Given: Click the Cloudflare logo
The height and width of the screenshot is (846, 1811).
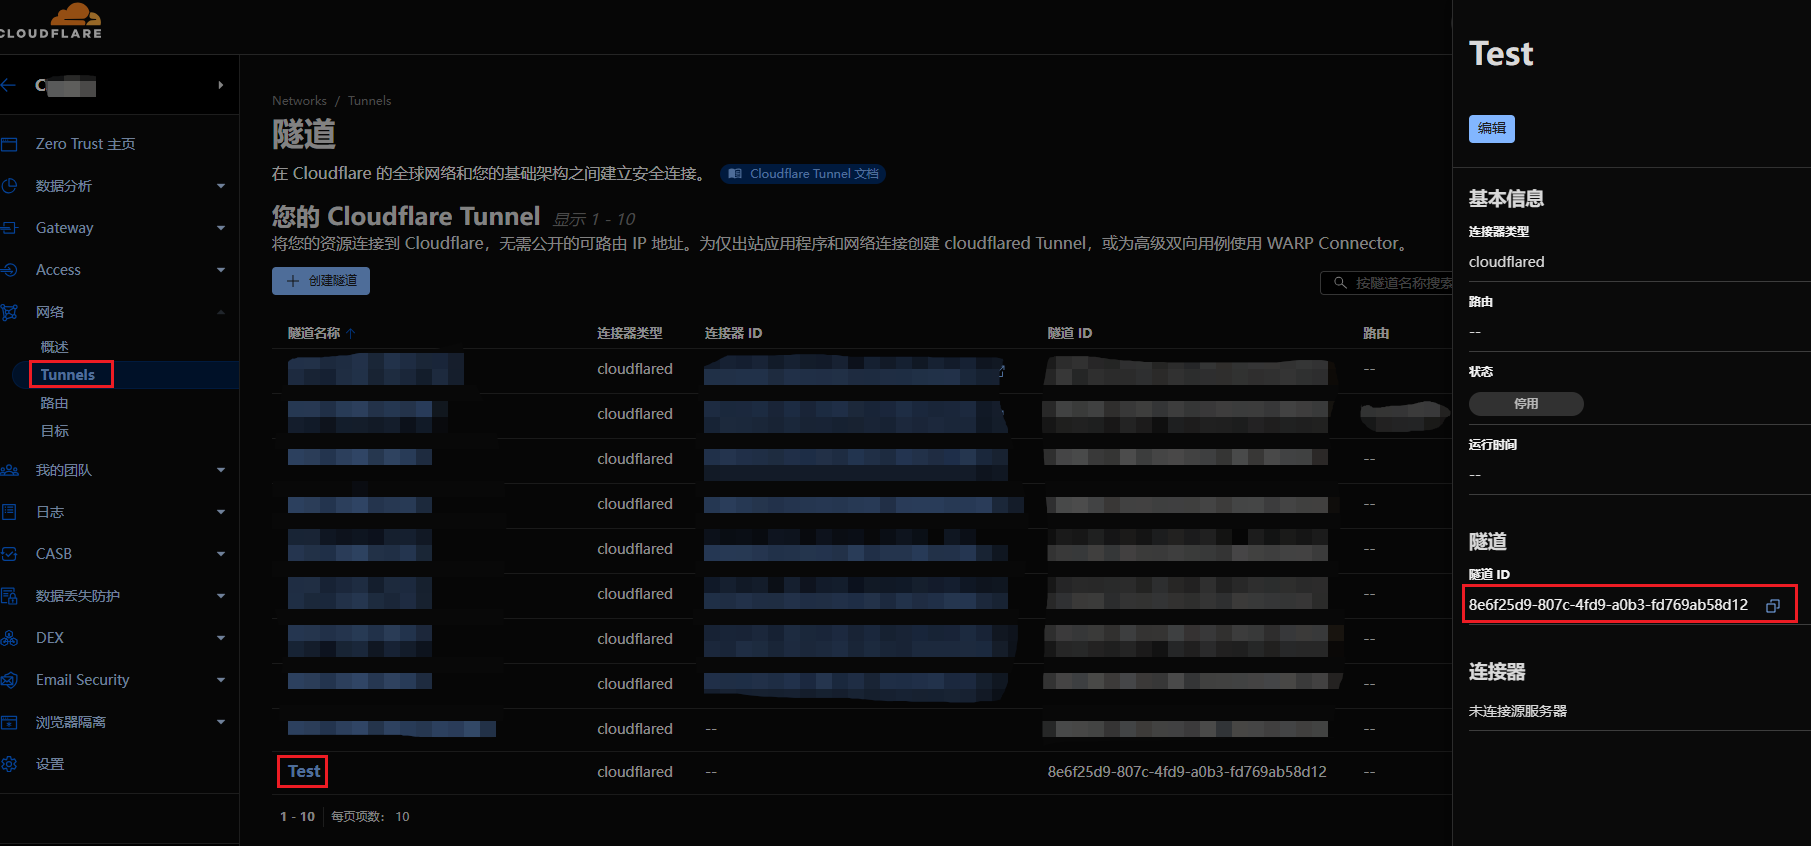Looking at the screenshot, I should point(51,21).
